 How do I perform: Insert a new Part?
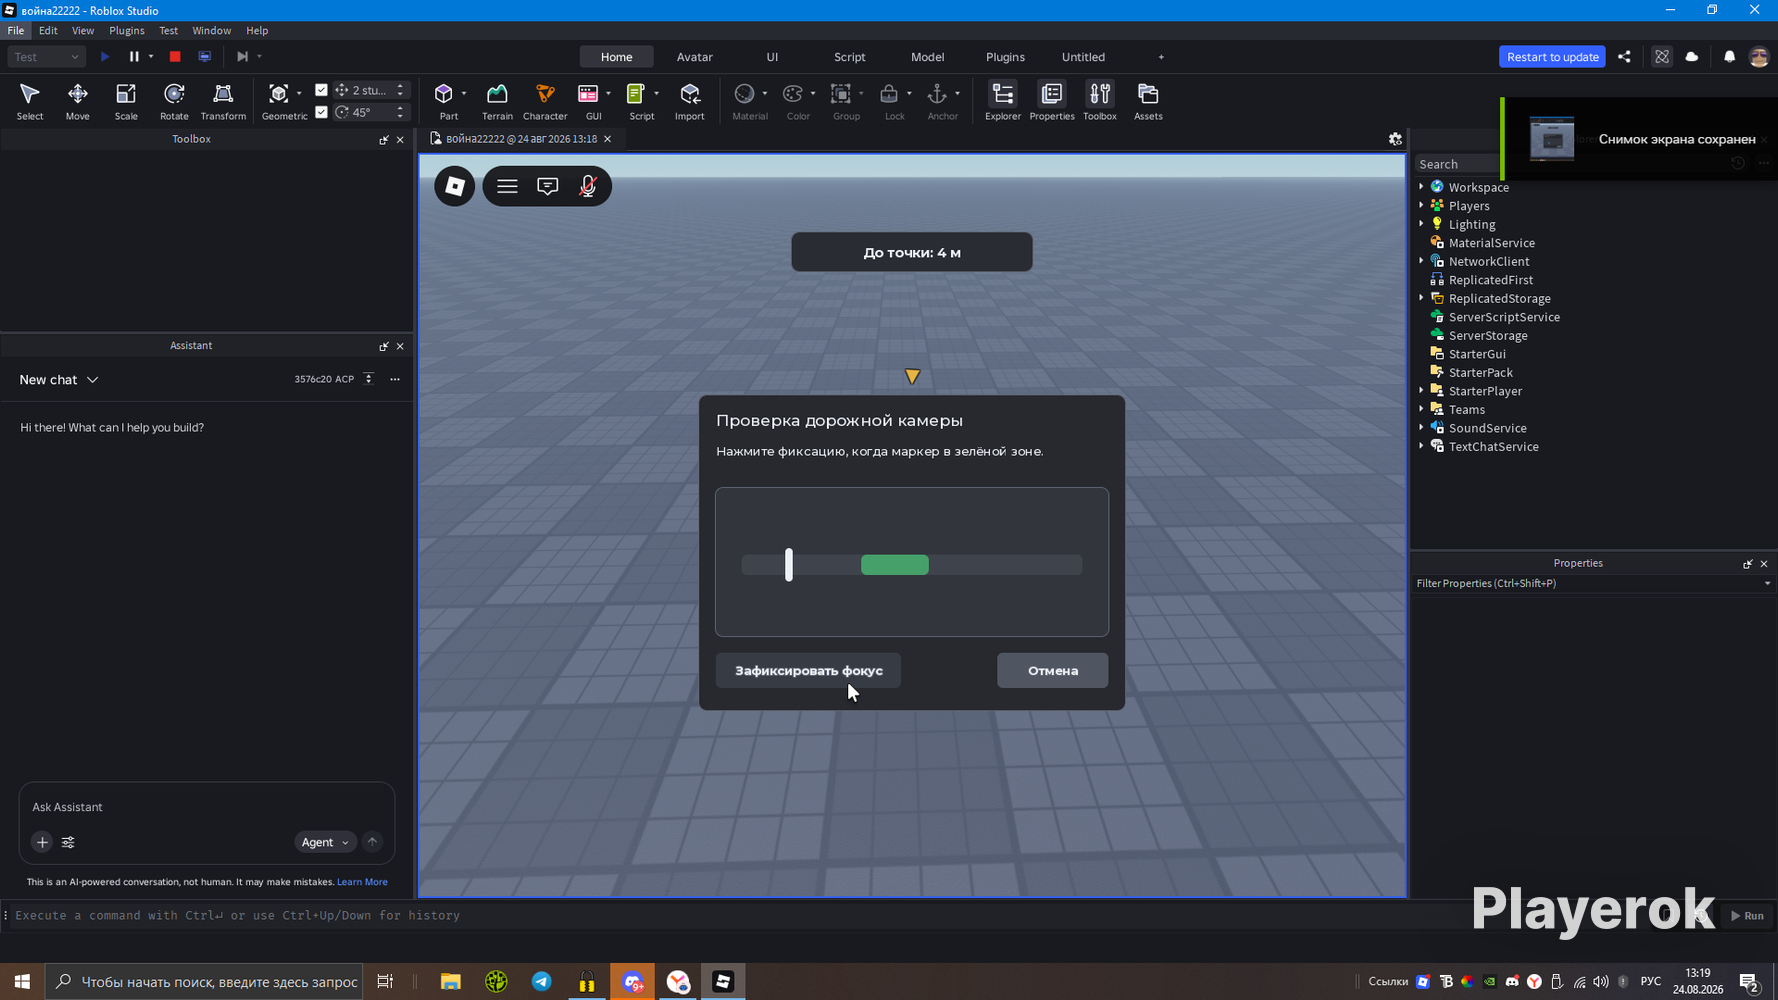click(444, 101)
